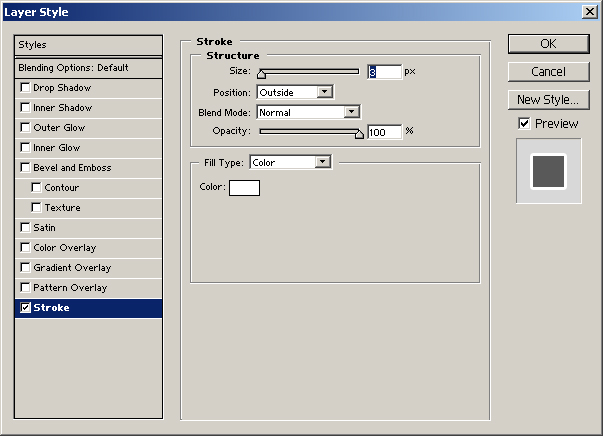This screenshot has height=436, width=603.
Task: Enable the Texture checkbox
Action: pos(36,208)
